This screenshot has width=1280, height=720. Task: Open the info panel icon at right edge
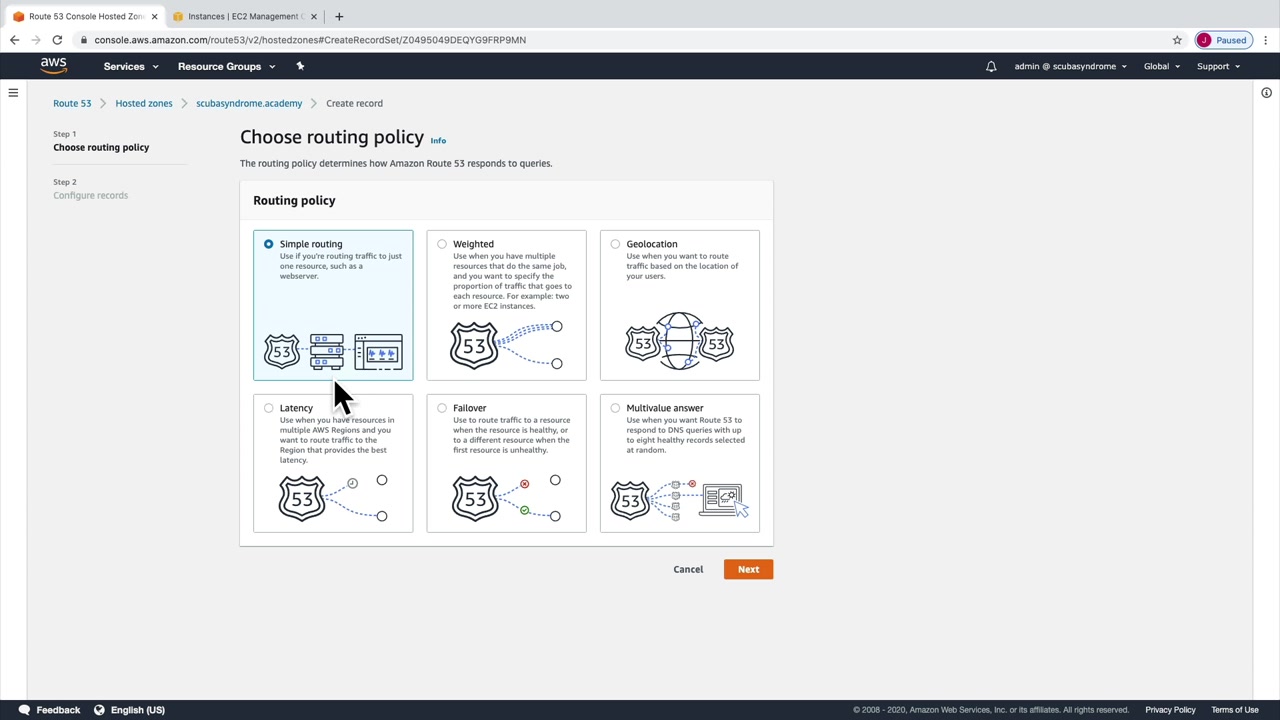tap(1266, 93)
